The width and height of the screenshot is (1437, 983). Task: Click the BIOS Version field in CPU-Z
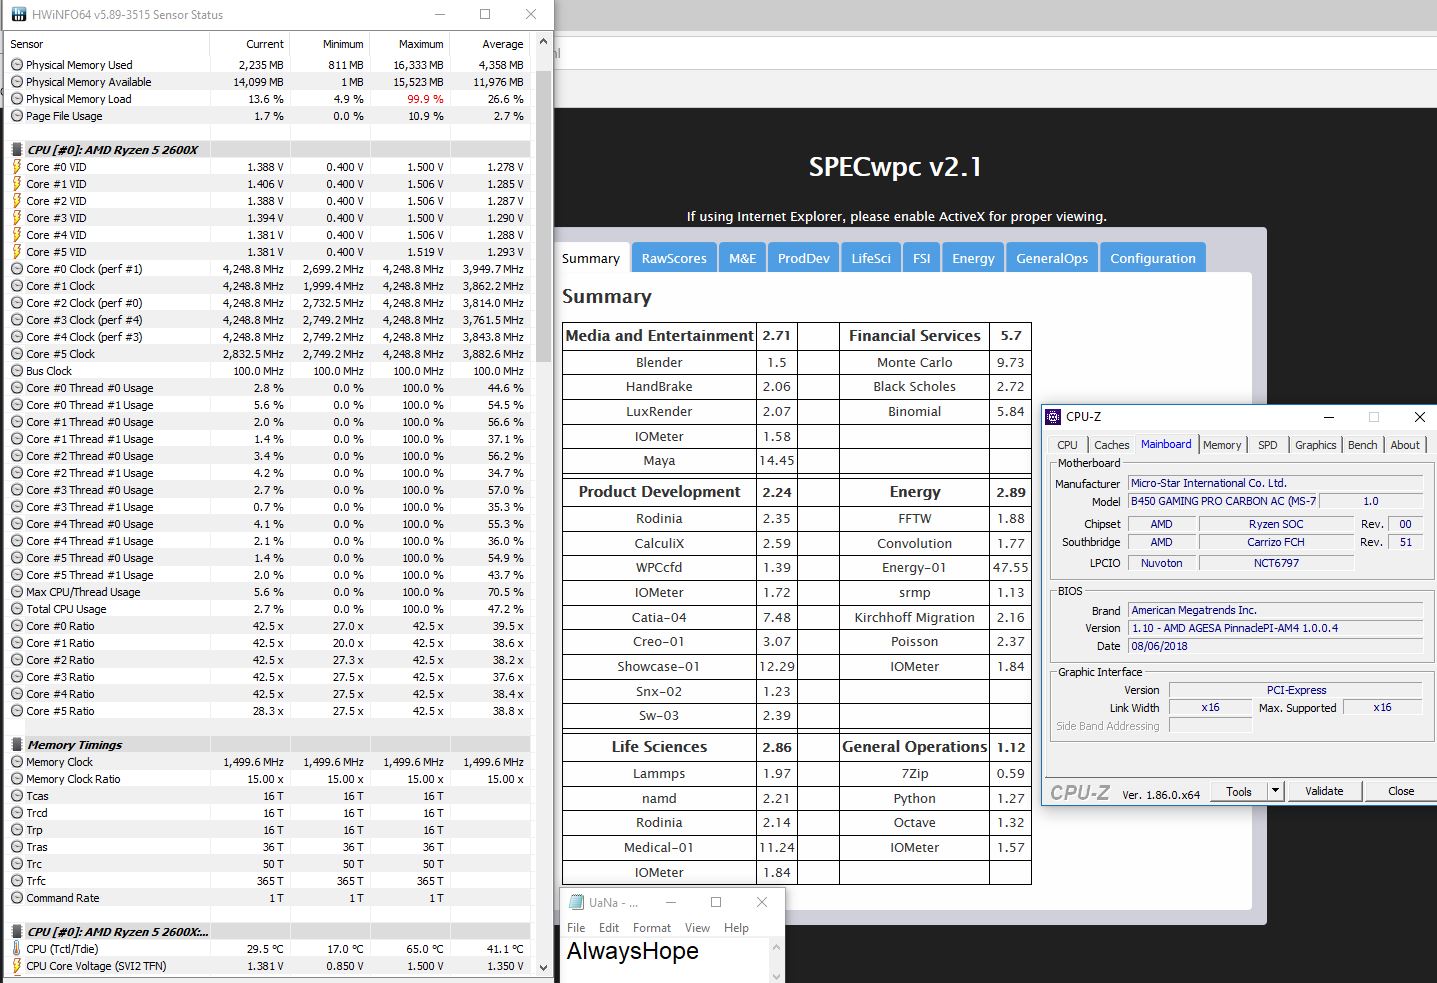click(1275, 628)
